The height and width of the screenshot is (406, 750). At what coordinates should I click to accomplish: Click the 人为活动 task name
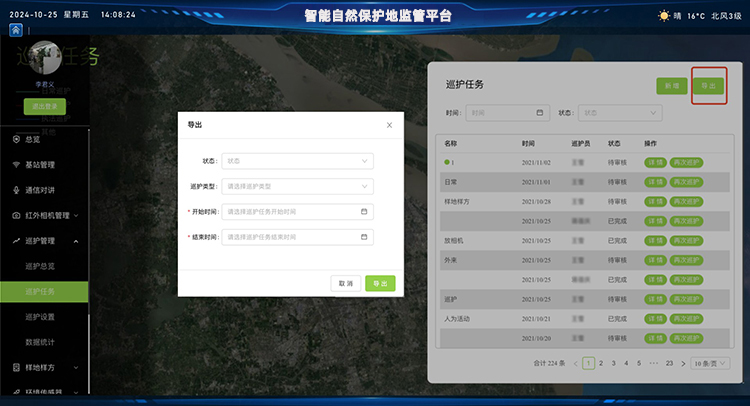pos(457,319)
